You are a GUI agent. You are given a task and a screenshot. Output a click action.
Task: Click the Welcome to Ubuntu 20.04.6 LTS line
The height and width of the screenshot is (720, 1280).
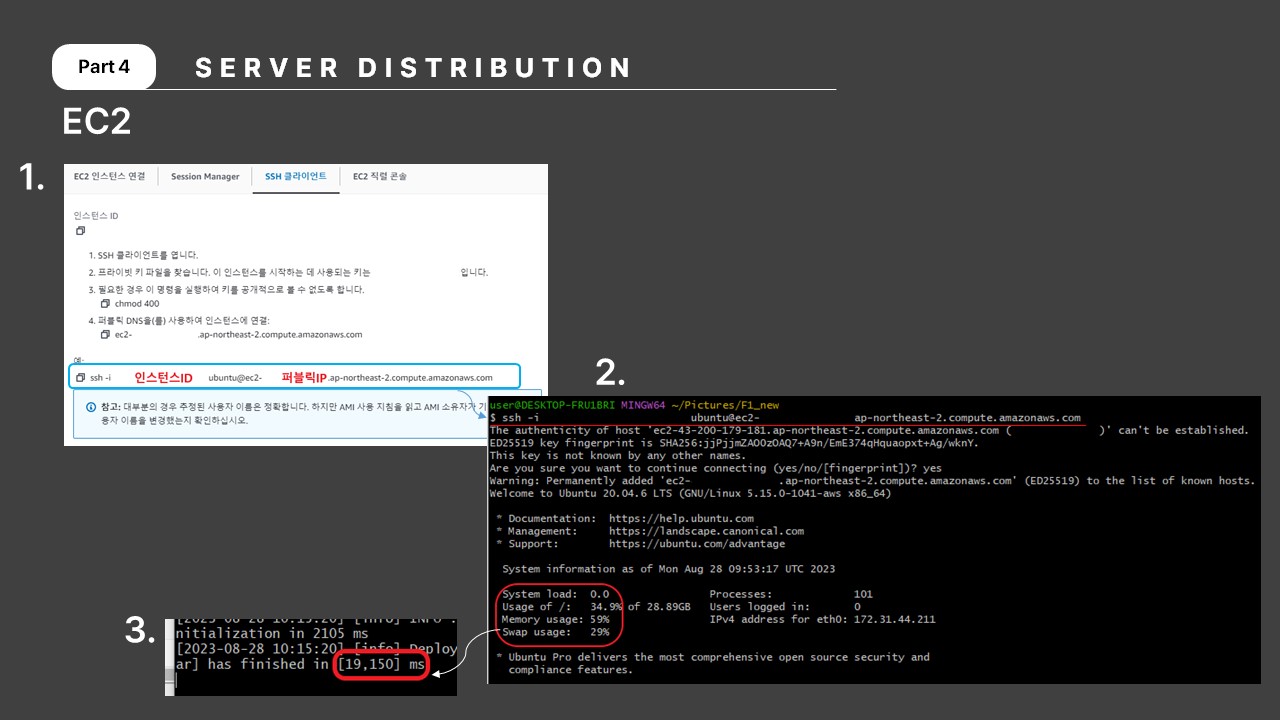click(x=690, y=493)
